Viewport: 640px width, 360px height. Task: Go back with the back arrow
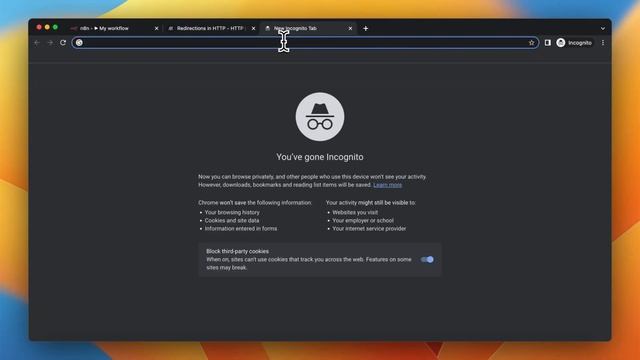coord(37,43)
